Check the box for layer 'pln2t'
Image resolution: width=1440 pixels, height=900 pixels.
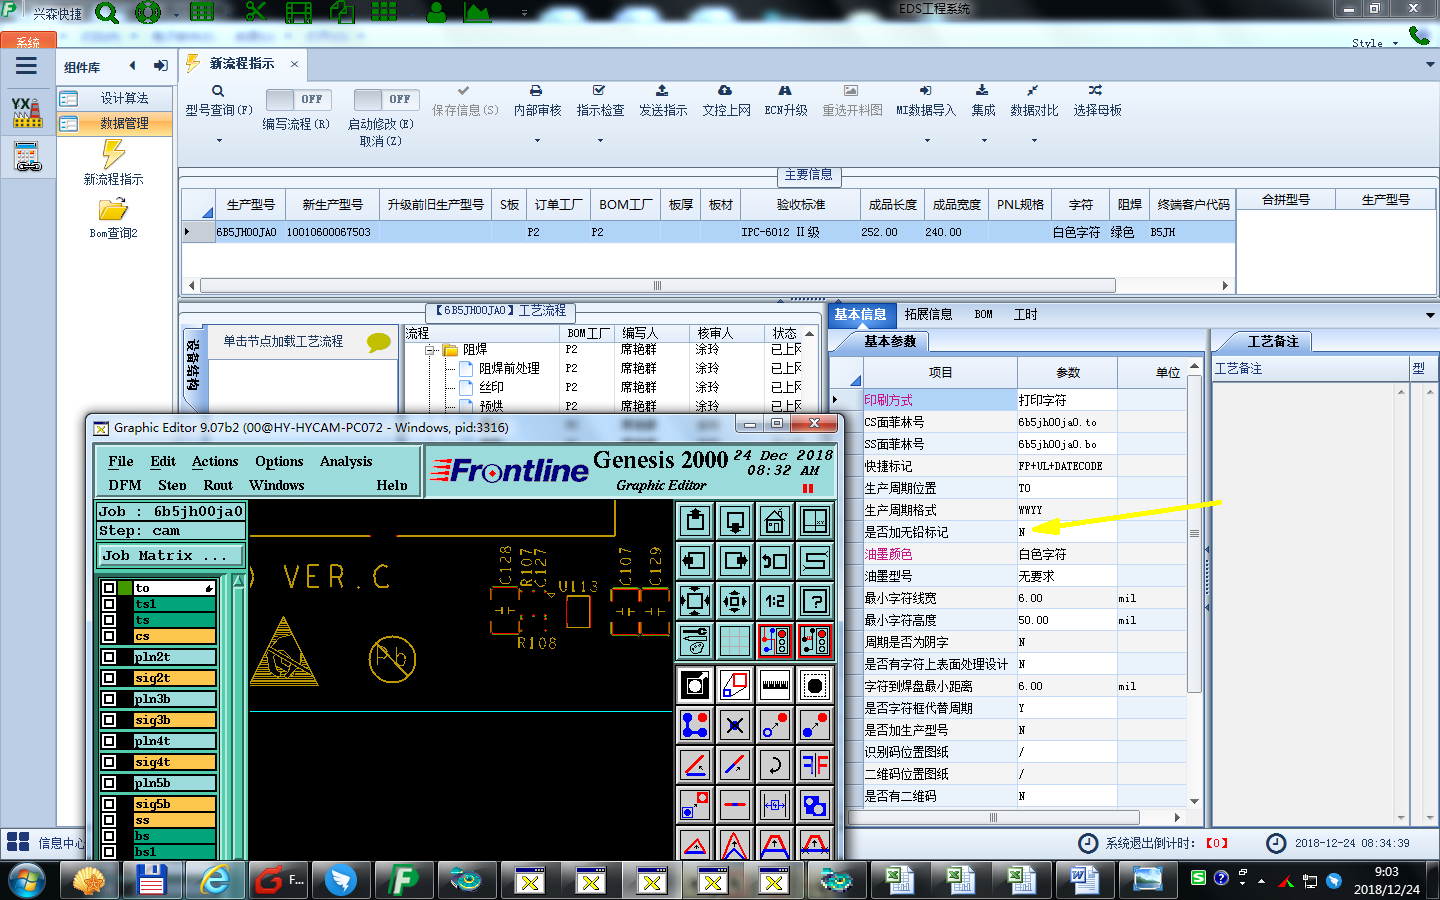[109, 657]
